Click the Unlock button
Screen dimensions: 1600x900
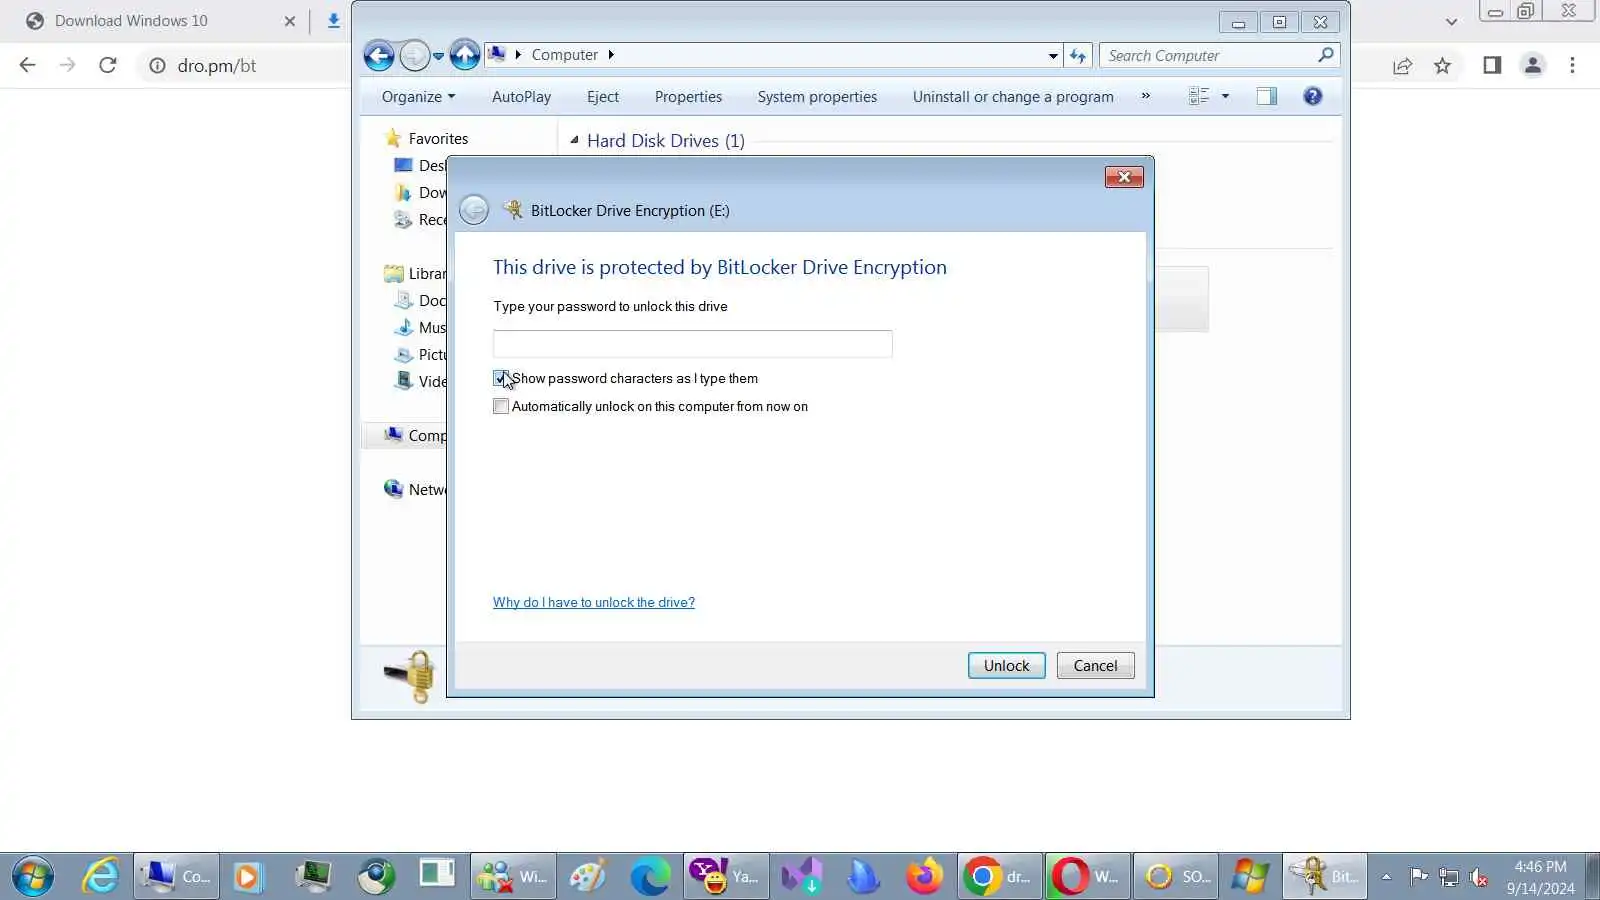pyautogui.click(x=1006, y=666)
